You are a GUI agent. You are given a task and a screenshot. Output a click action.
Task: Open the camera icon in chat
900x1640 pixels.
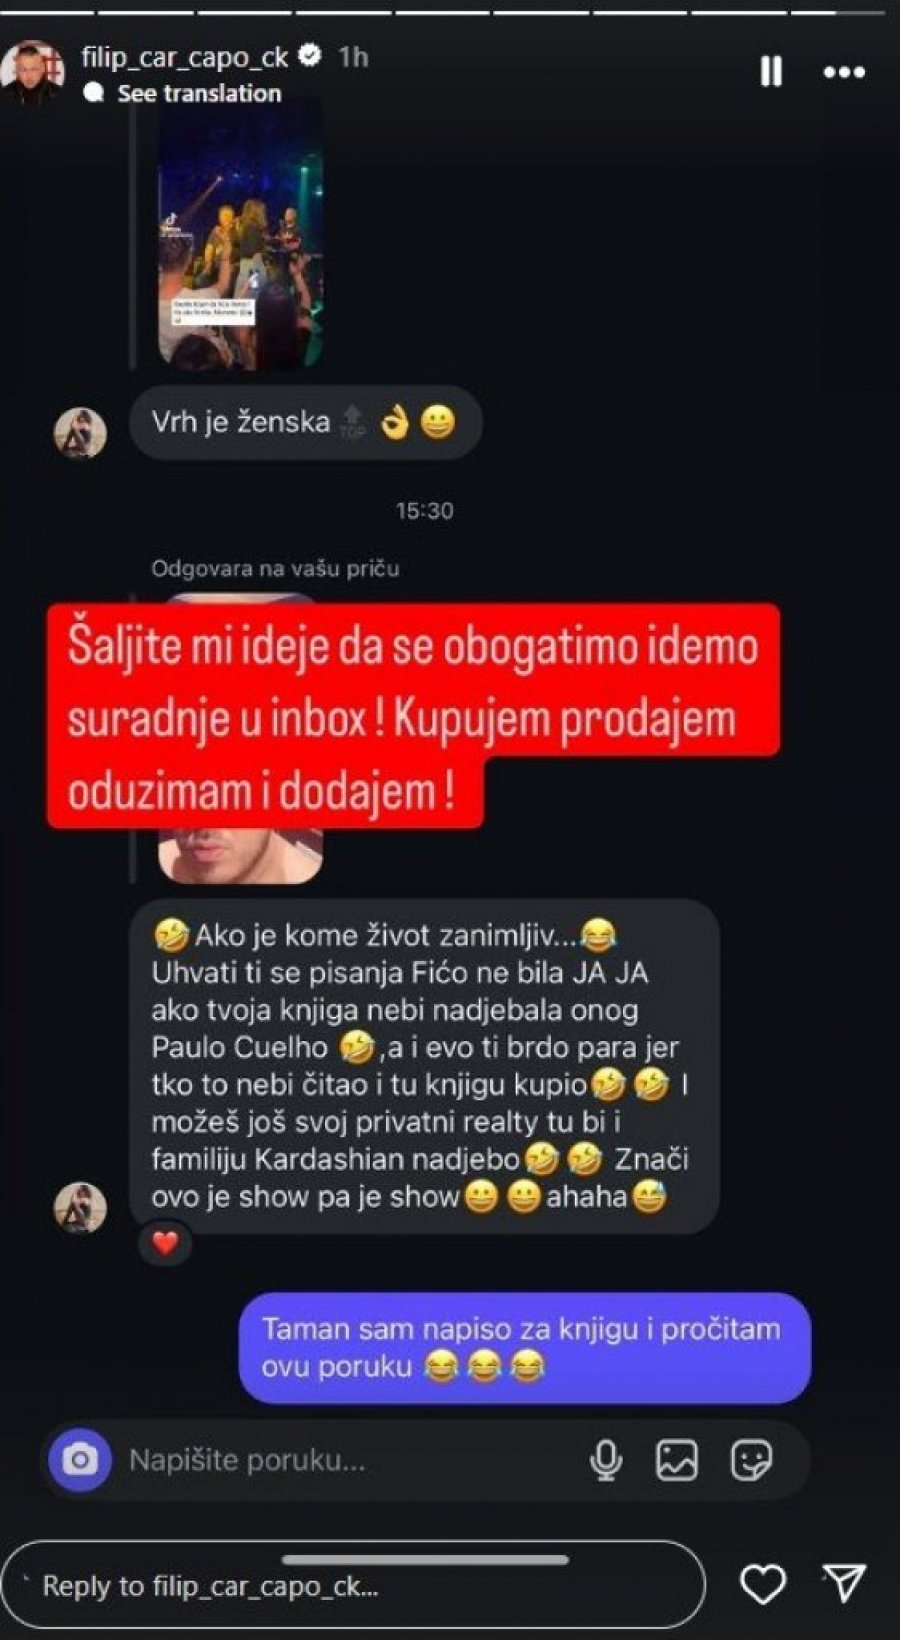tap(80, 1460)
